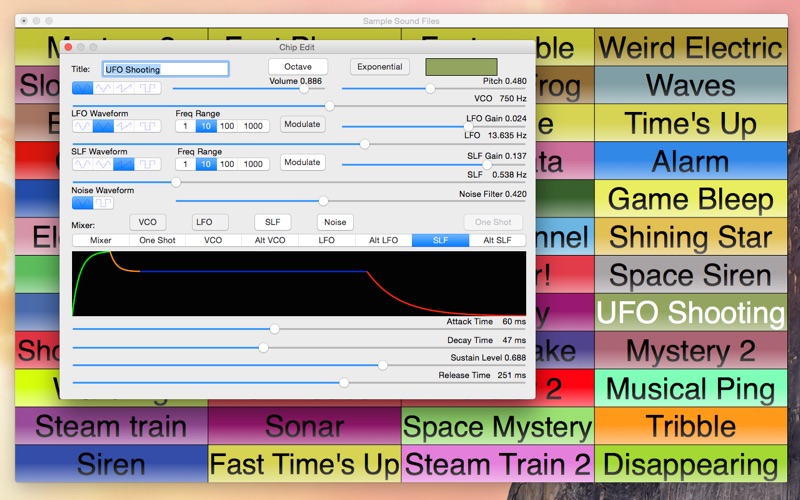
Task: Choose triangle for SLF Waveform
Action: point(103,164)
